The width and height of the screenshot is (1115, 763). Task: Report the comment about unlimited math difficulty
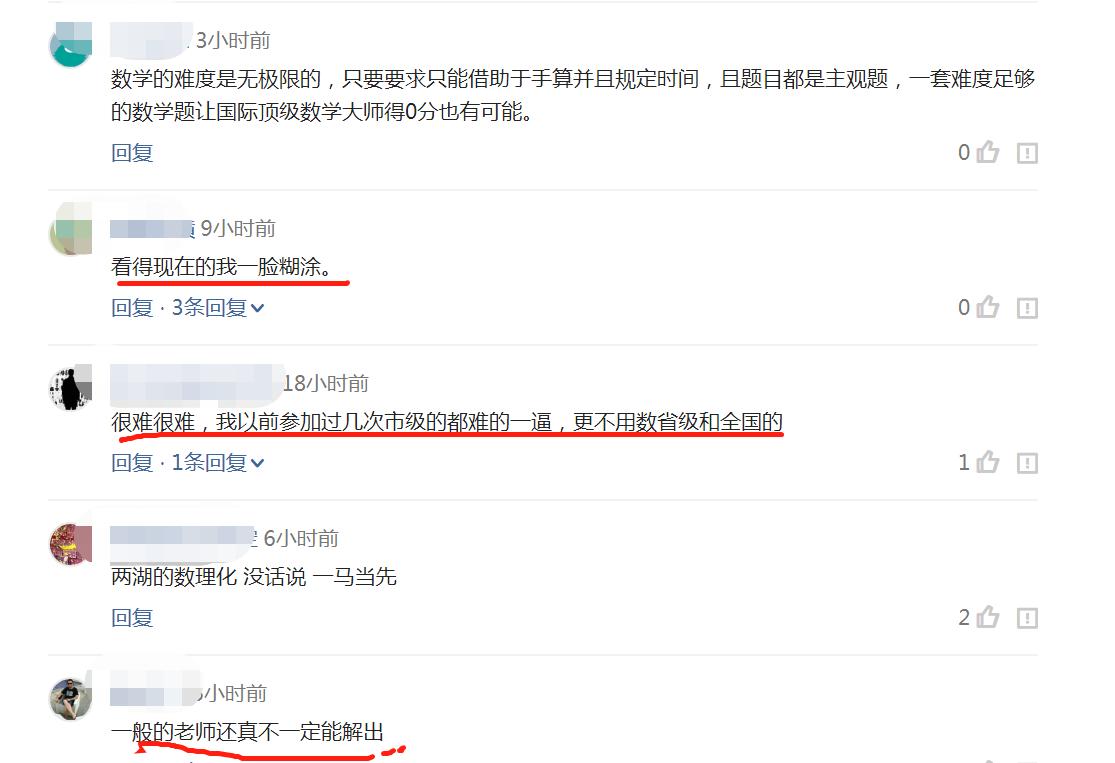[x=1027, y=153]
